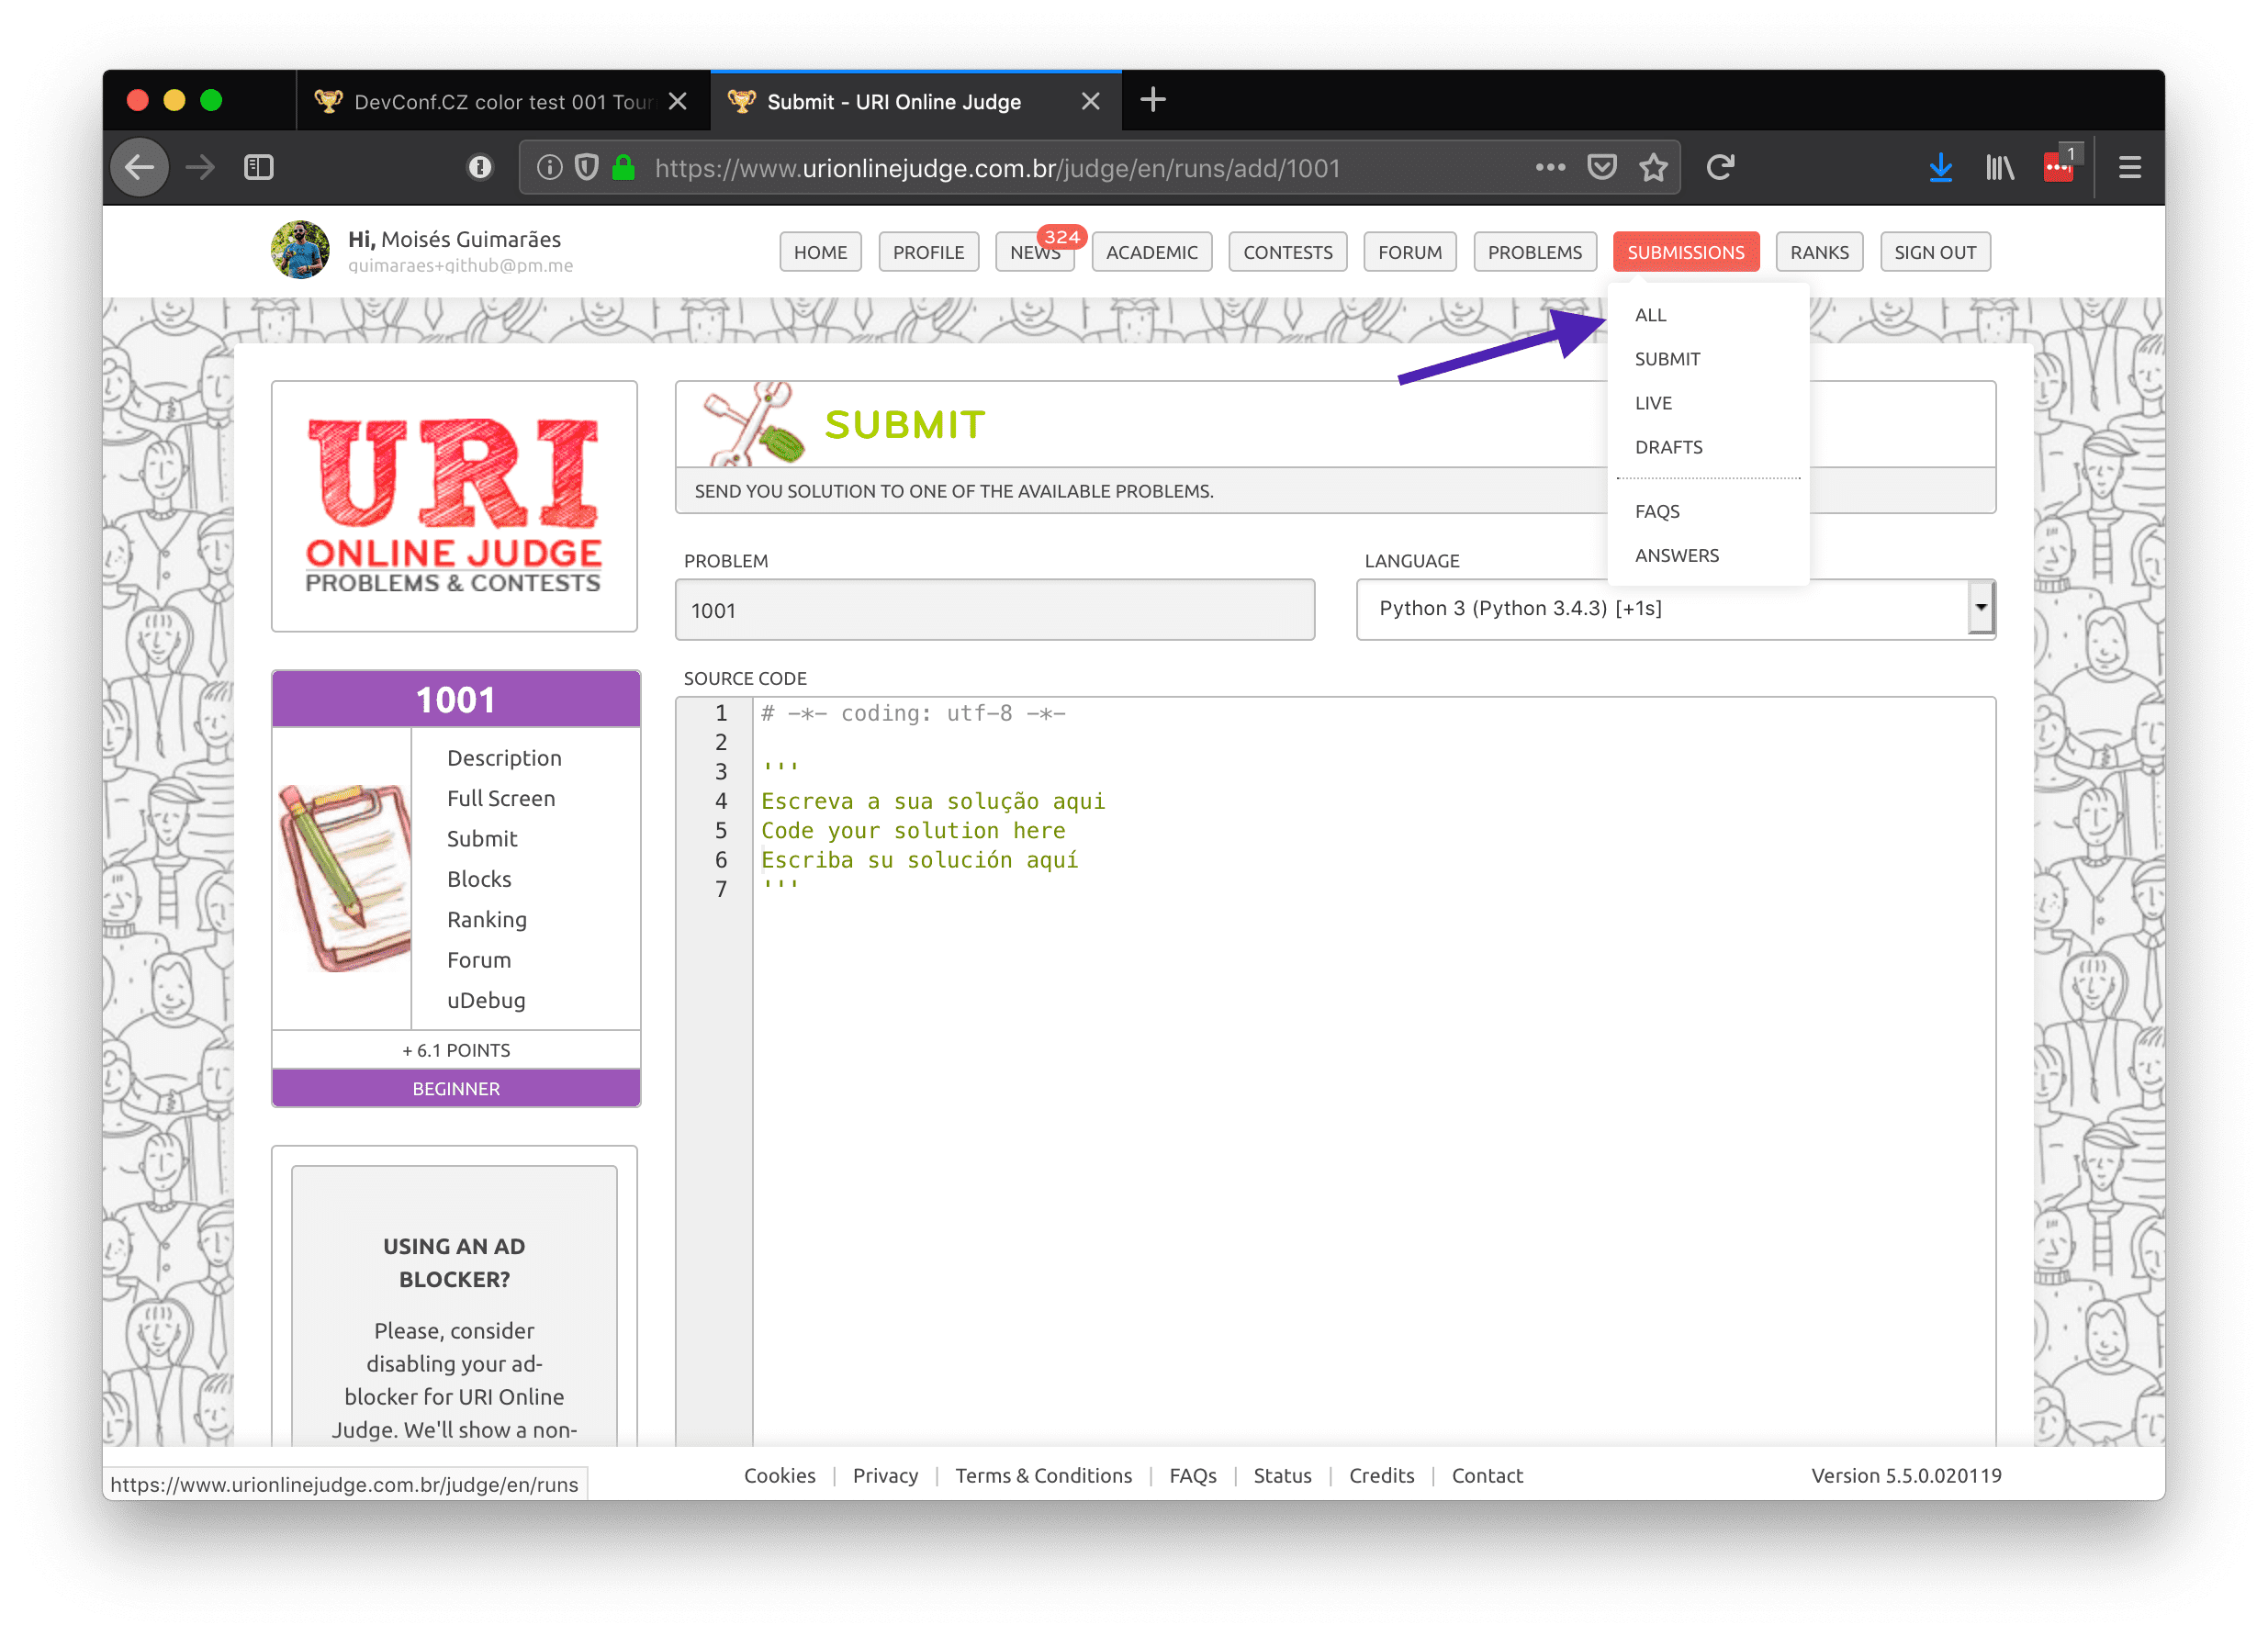
Task: Open Terms & Conditions footer link
Action: tap(1043, 1475)
